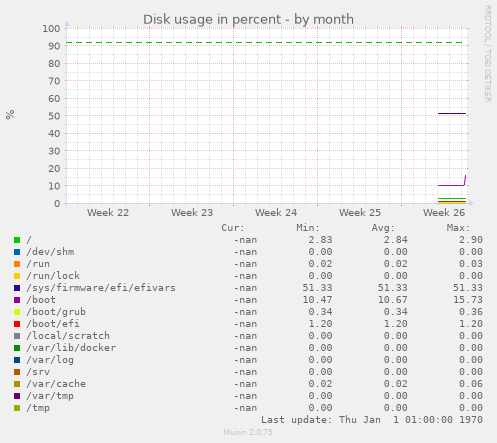Click the green swatch for / filesystem
Screen dimensions: 497x443
pyautogui.click(x=17, y=240)
